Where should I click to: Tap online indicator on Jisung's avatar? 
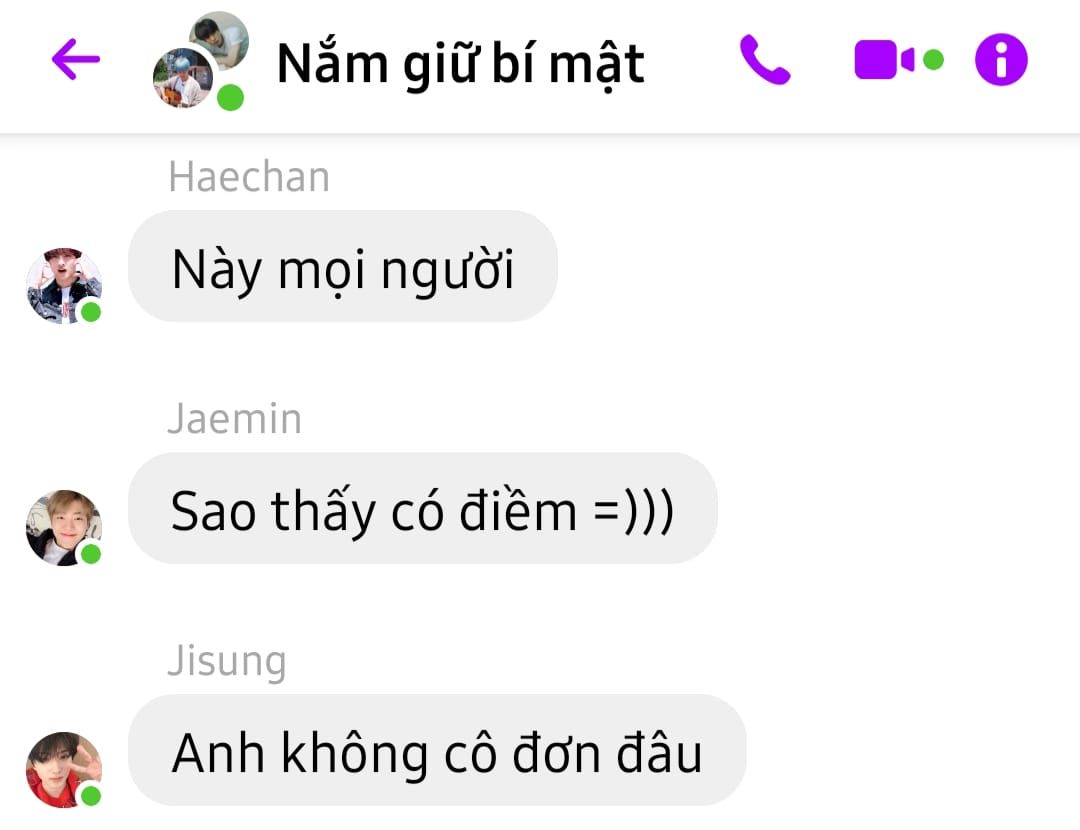click(91, 796)
